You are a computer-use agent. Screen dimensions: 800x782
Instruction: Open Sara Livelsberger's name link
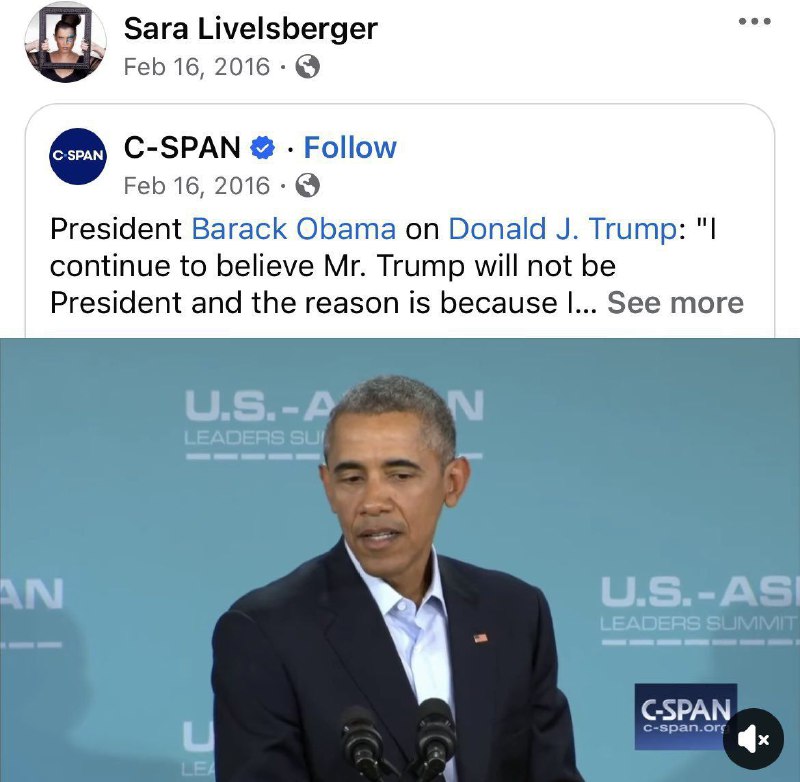tap(251, 29)
